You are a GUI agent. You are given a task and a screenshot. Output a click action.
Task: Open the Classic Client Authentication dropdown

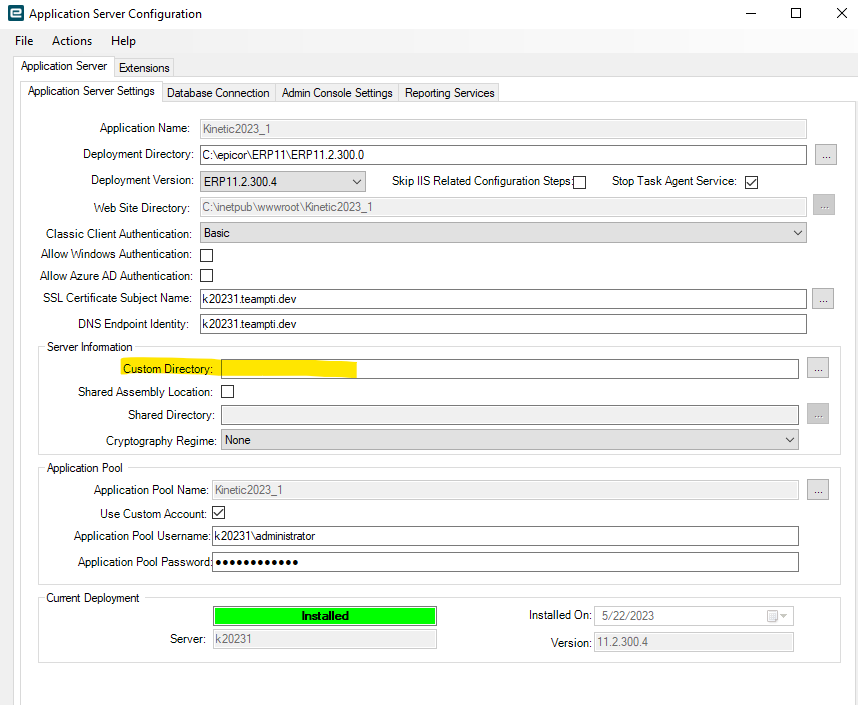[797, 233]
